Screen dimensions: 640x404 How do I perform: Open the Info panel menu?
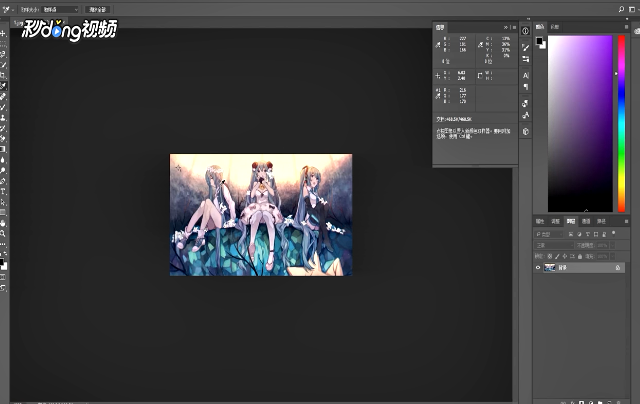click(x=514, y=27)
